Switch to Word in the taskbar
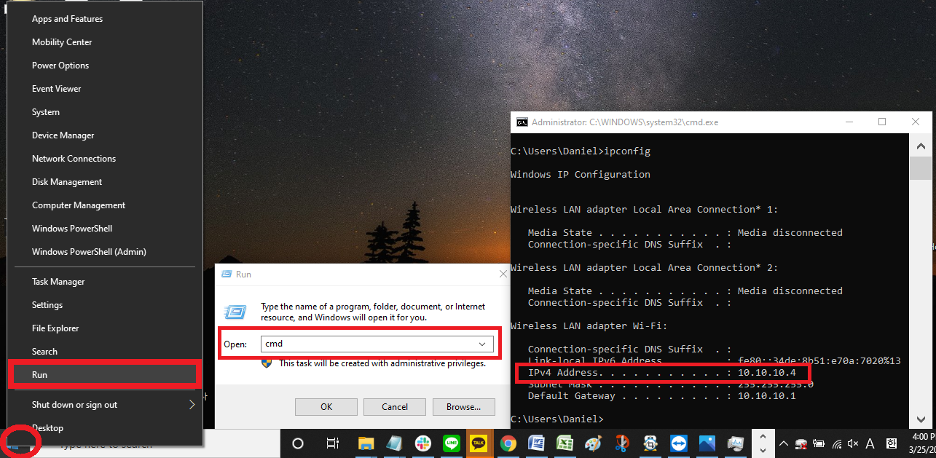This screenshot has height=458, width=936. [537, 443]
